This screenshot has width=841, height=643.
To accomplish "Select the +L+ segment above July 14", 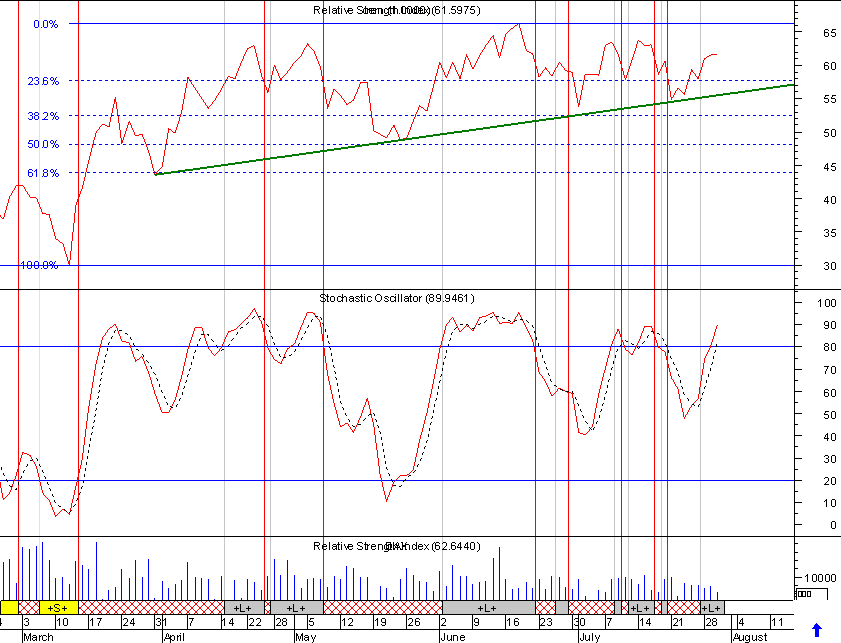I will point(641,608).
